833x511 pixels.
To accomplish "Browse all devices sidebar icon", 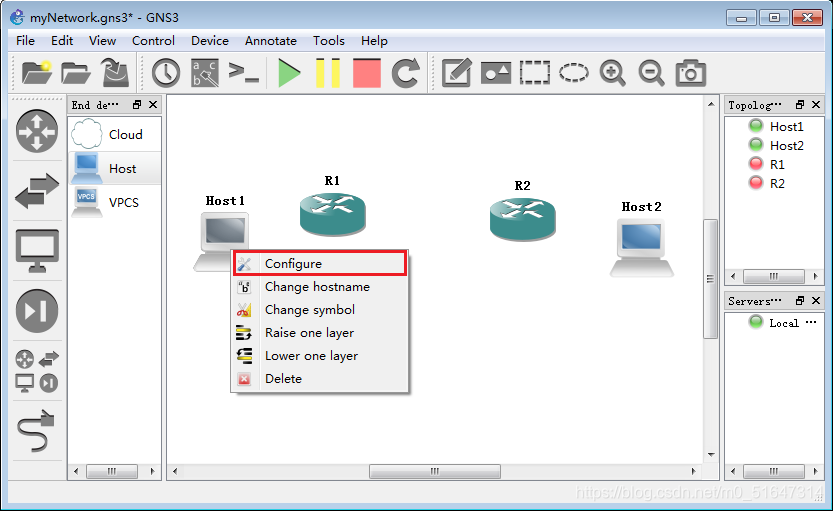I will click(37, 370).
